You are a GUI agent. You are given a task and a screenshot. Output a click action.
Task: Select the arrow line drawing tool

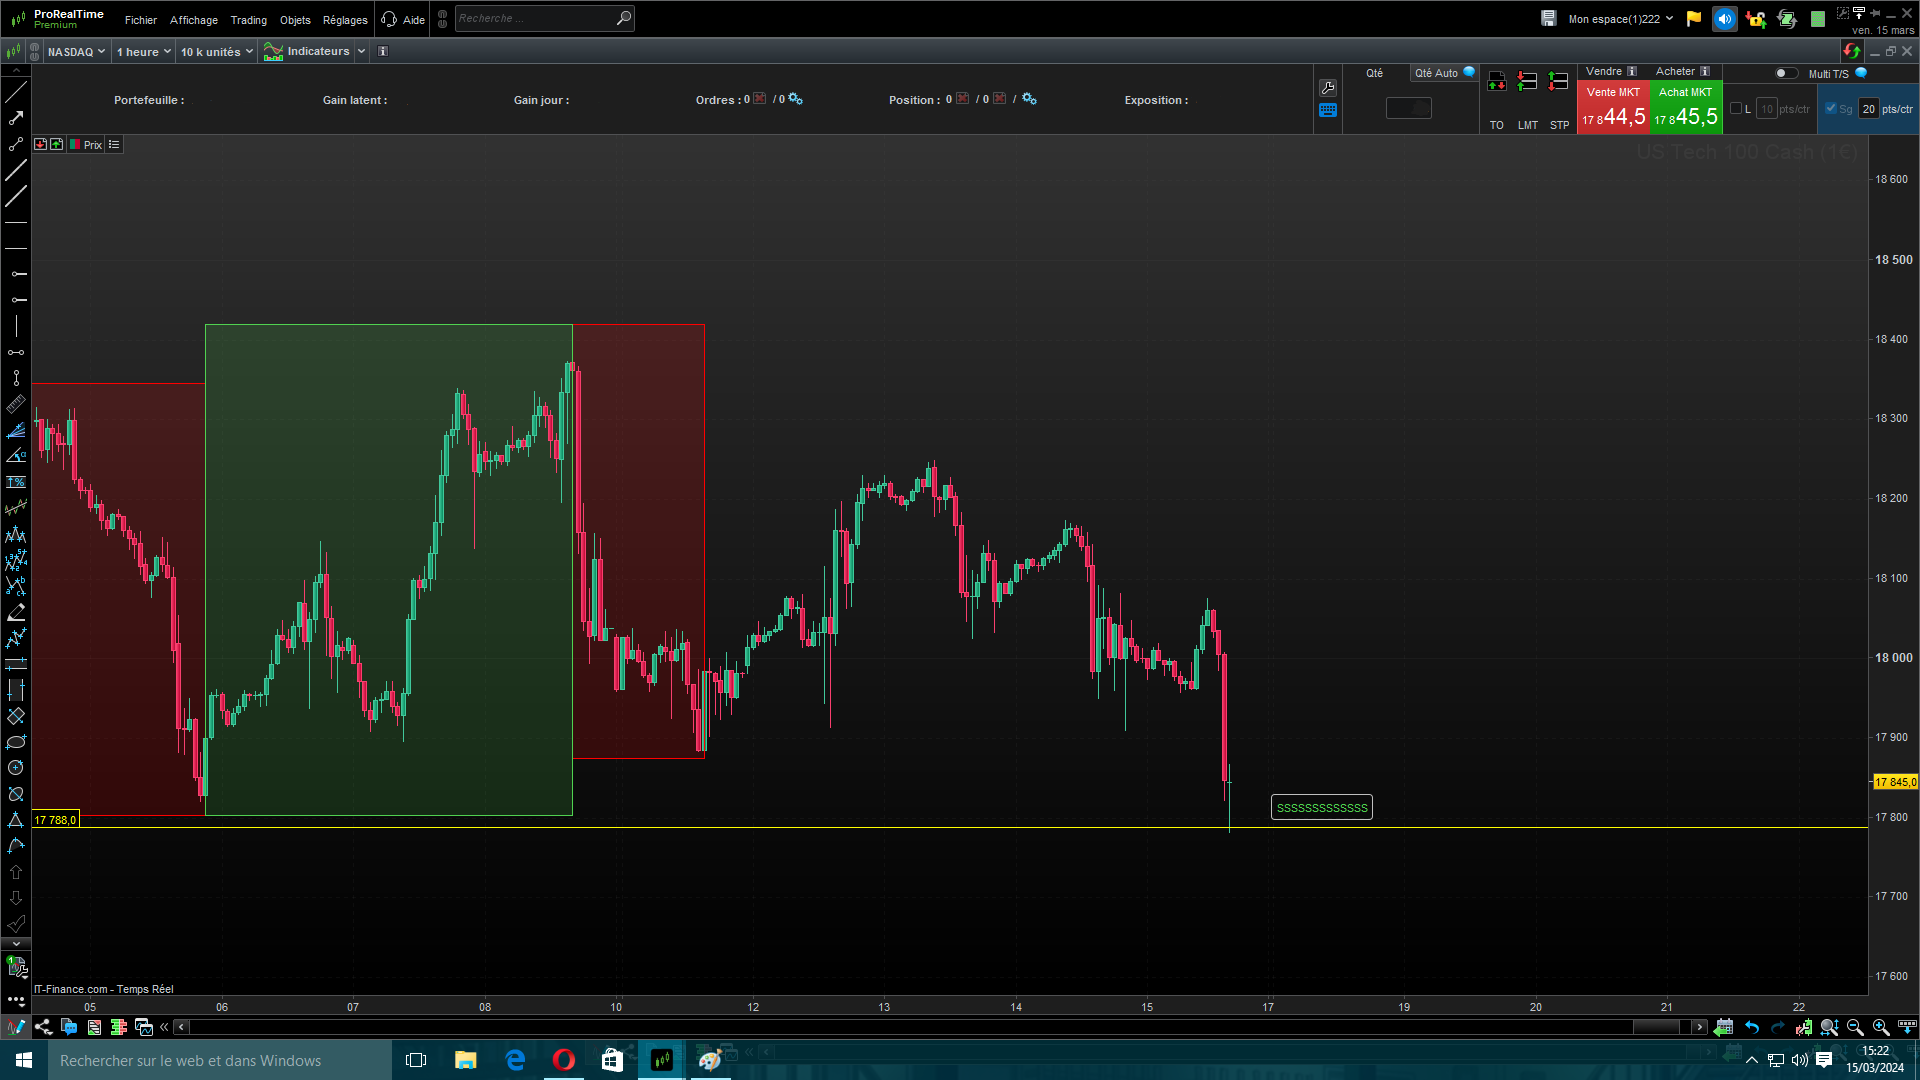point(16,118)
